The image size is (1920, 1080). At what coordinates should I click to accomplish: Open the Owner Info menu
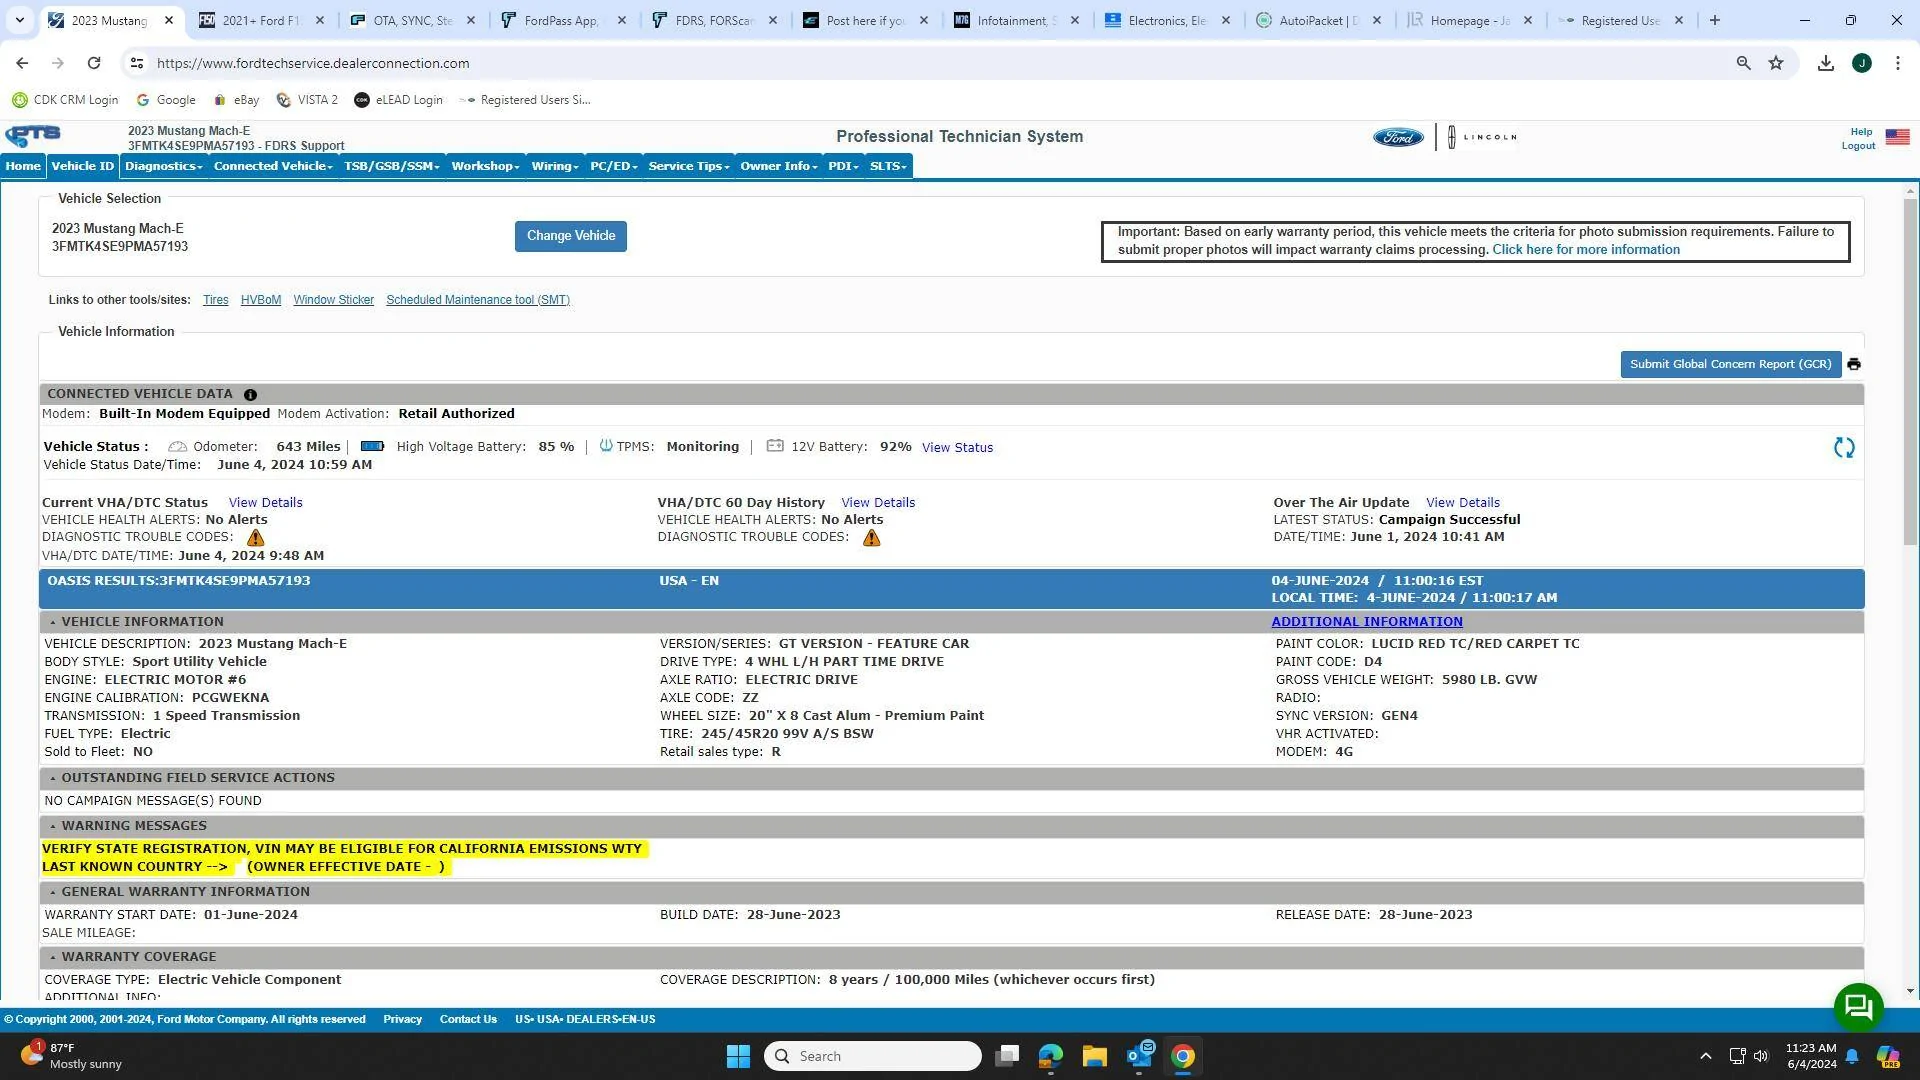pyautogui.click(x=779, y=166)
